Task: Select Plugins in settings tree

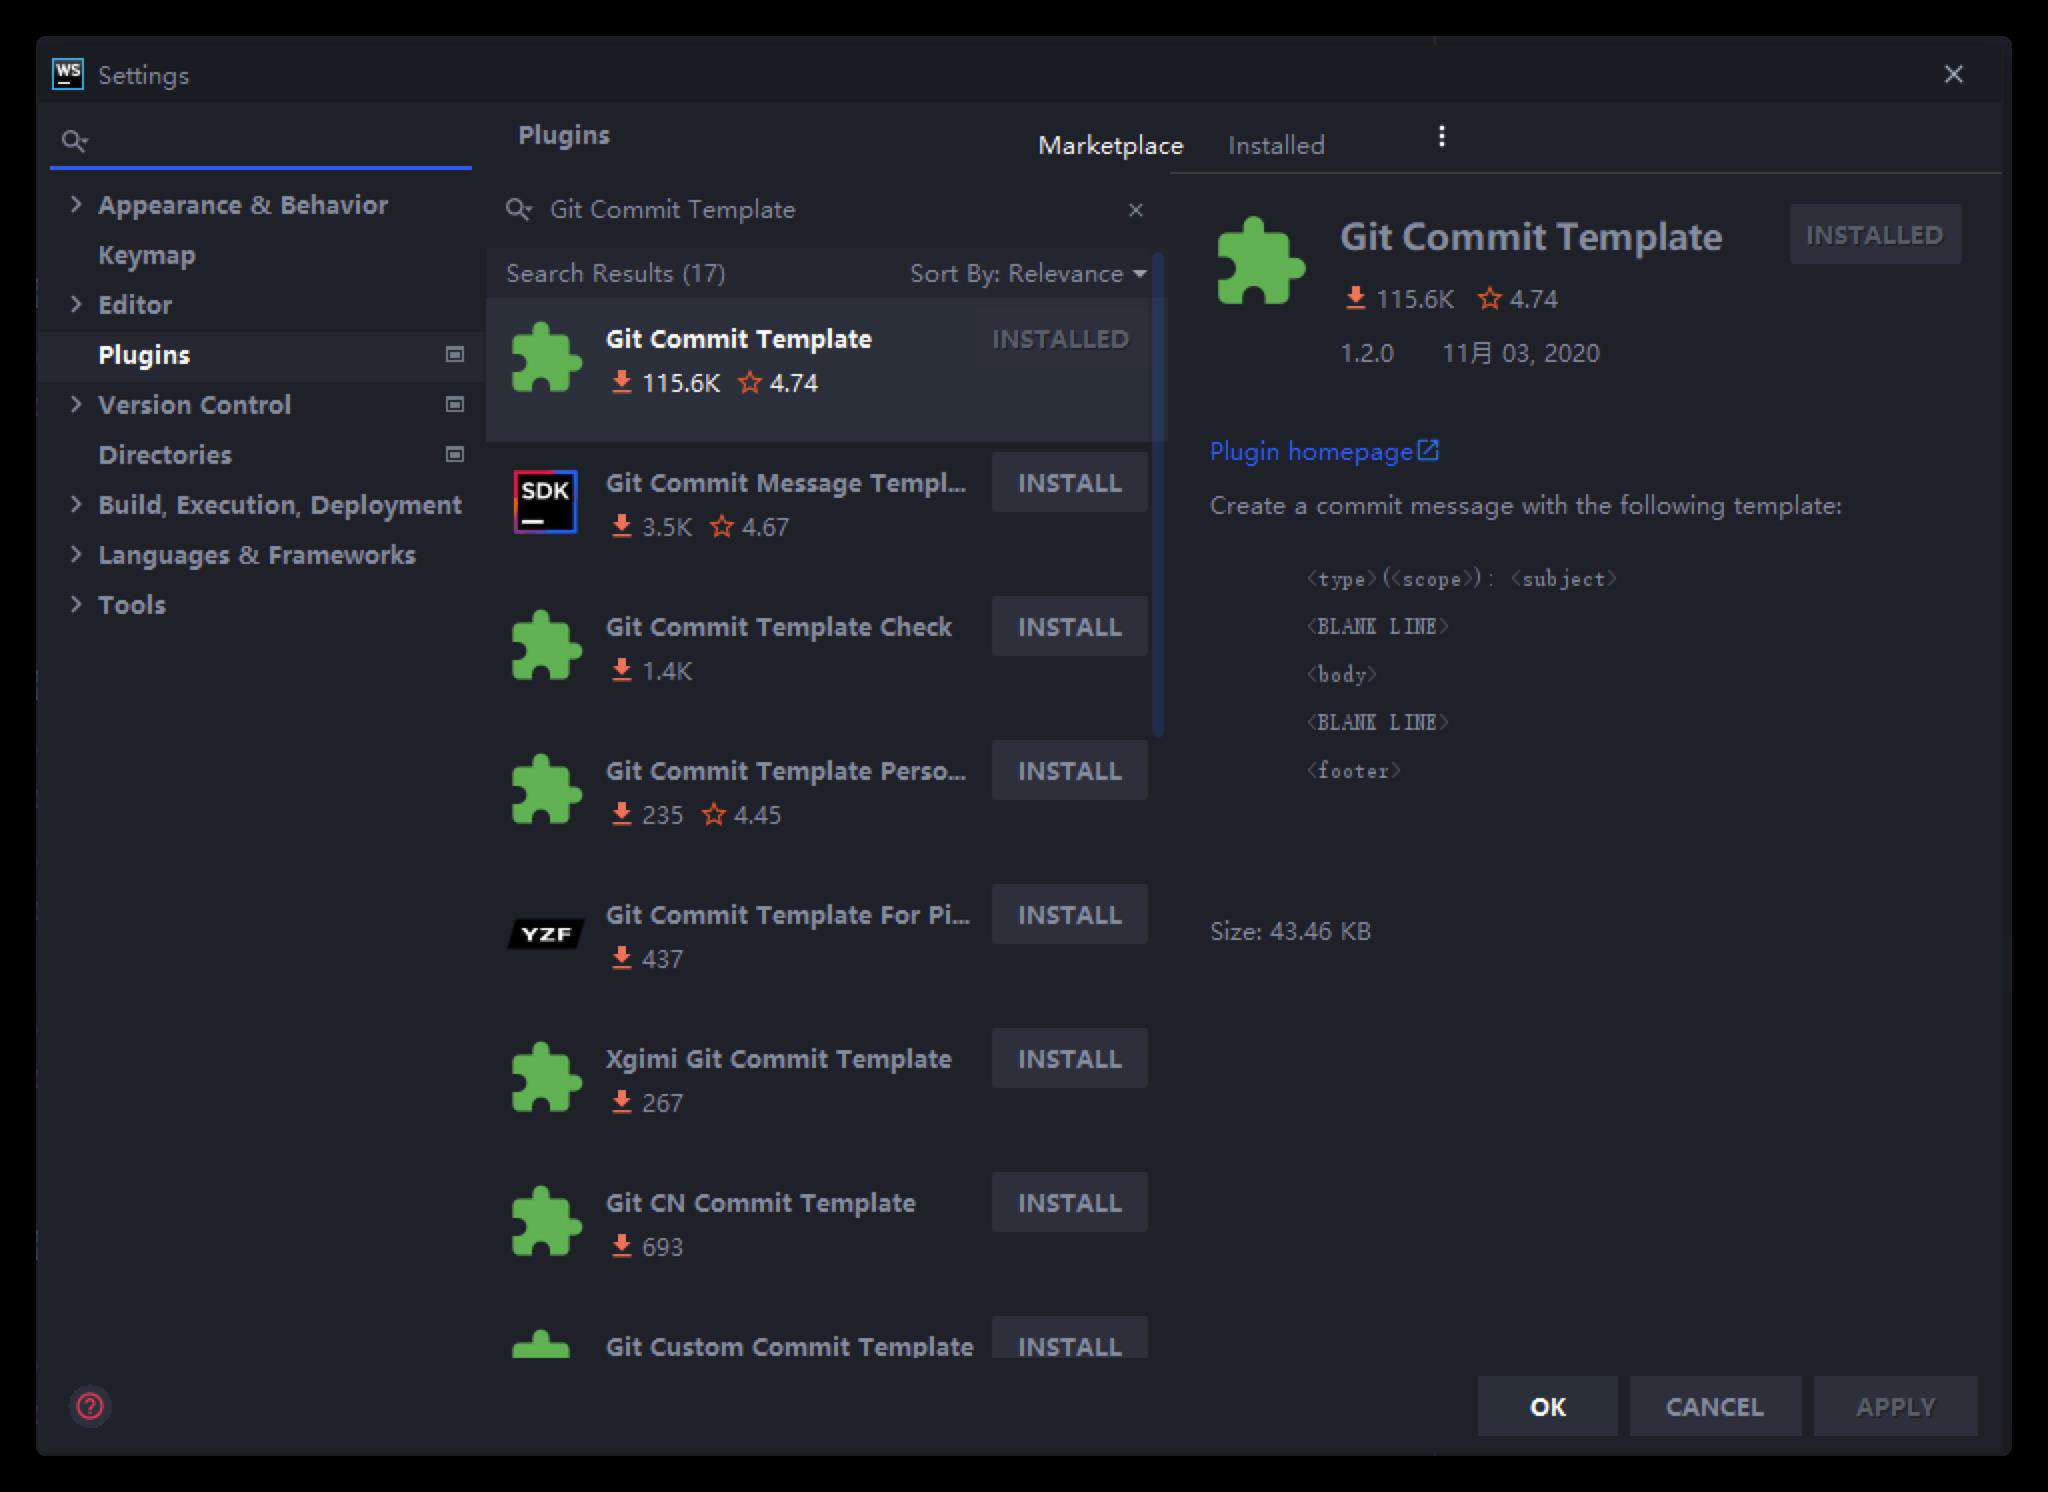Action: click(144, 355)
